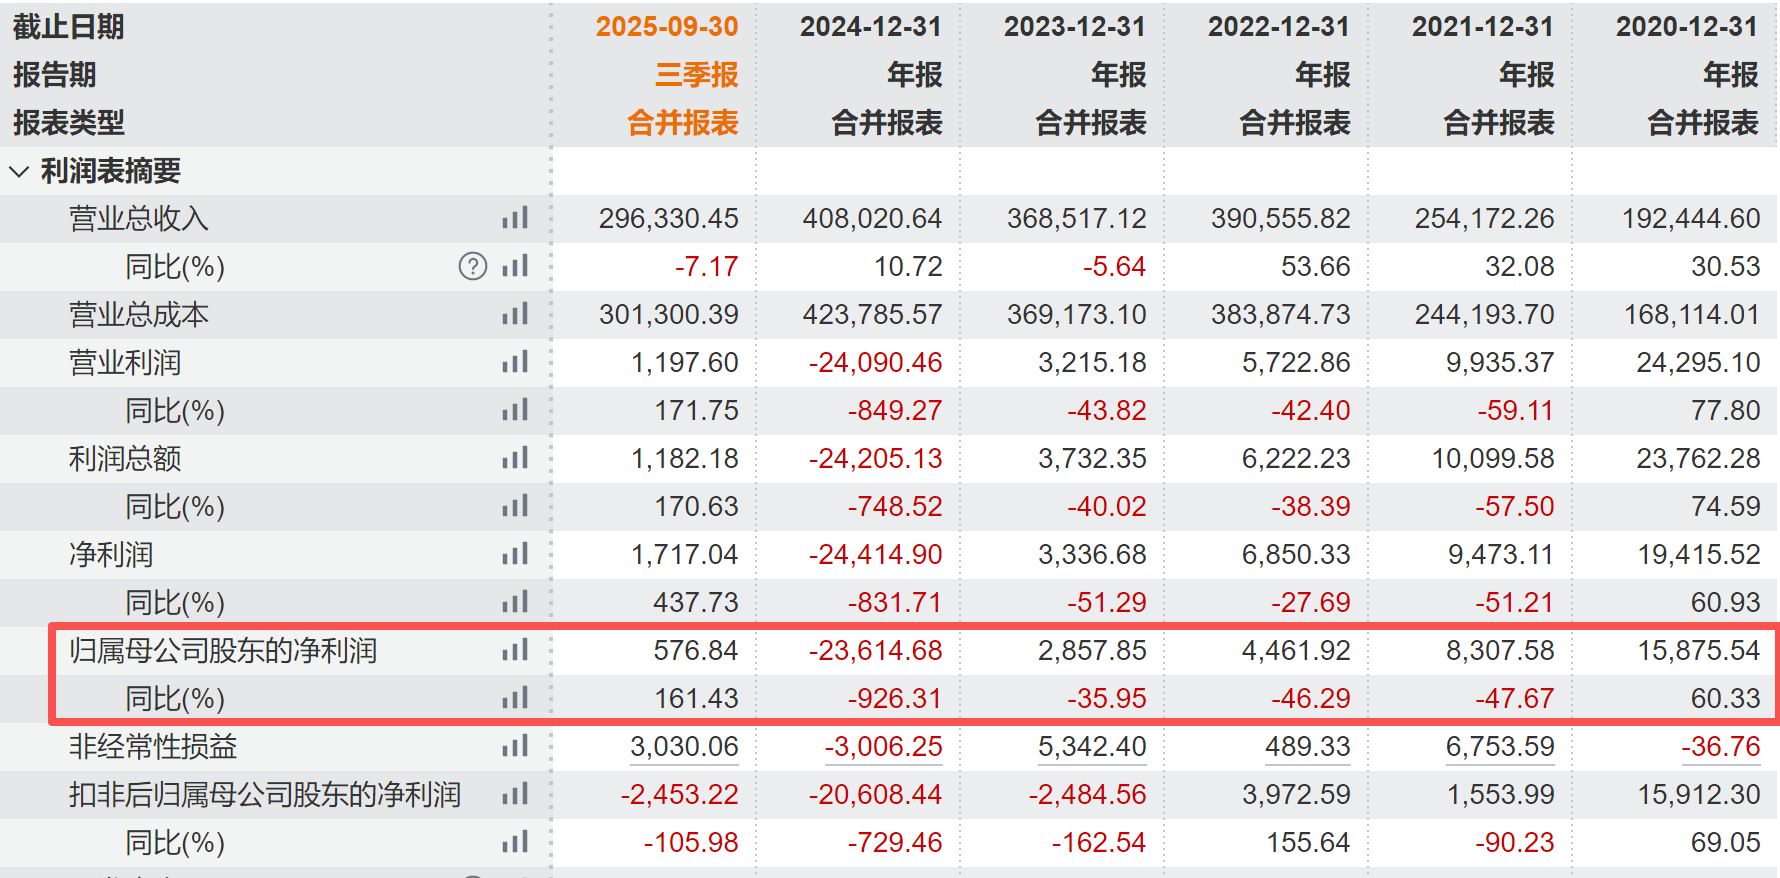Click the 2022 net profit cell 6,850.33
The height and width of the screenshot is (878, 1780).
point(1295,554)
